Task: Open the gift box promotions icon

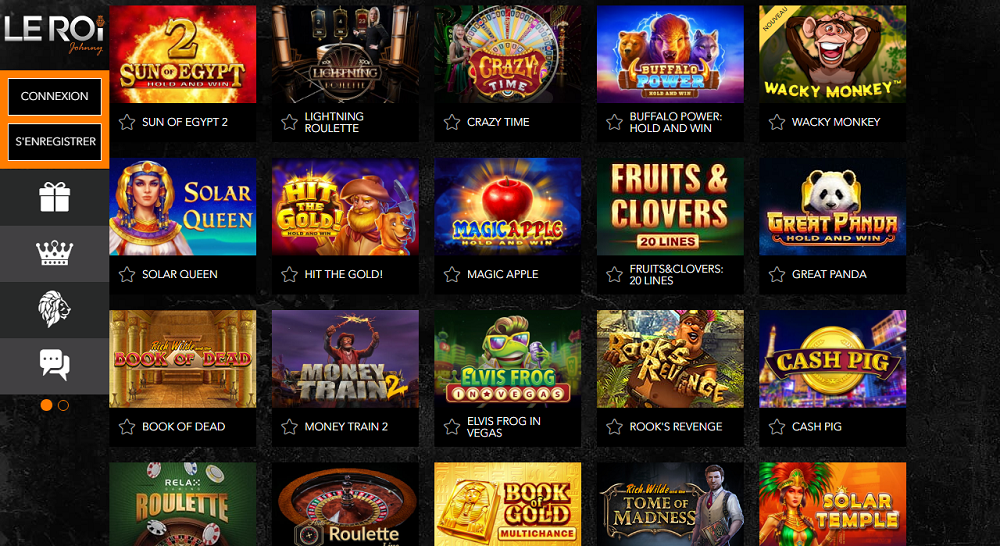Action: pyautogui.click(x=54, y=197)
